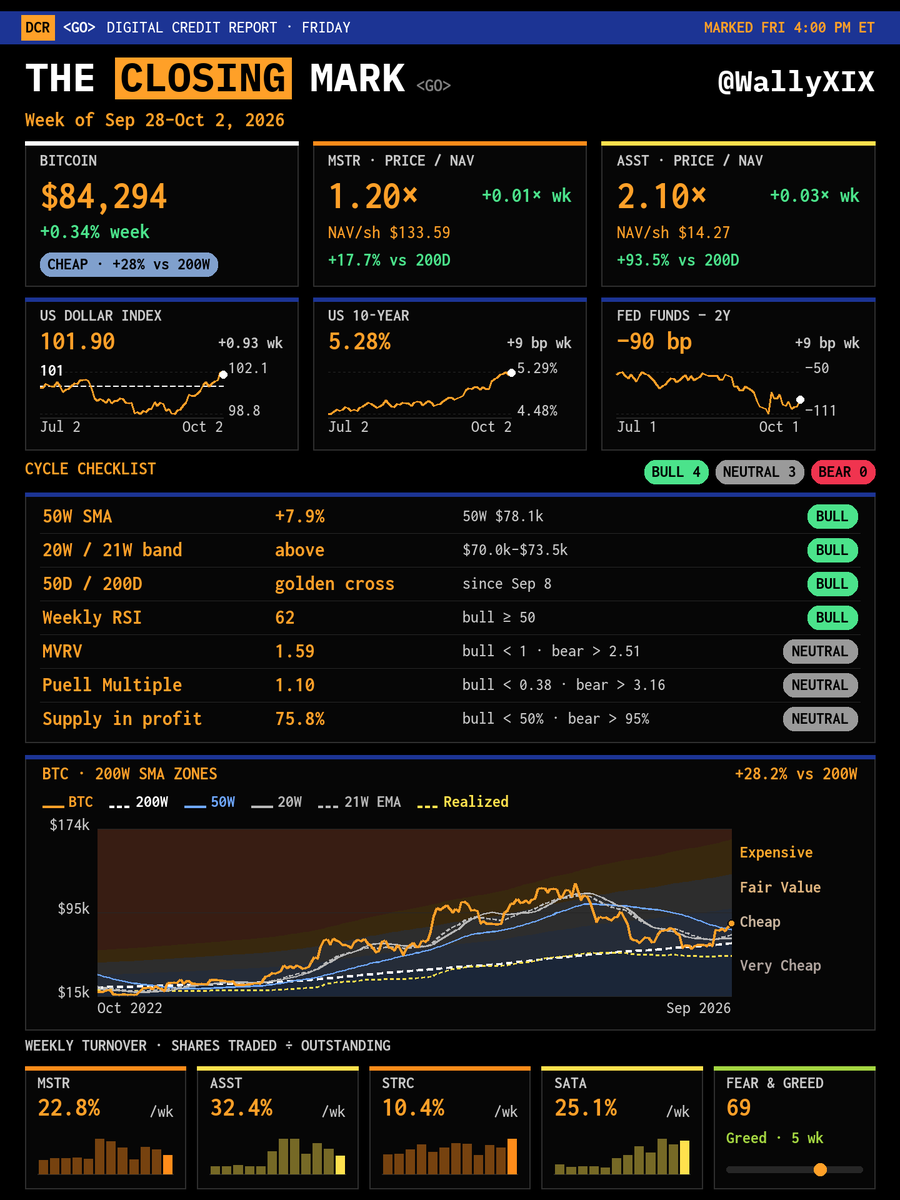This screenshot has width=900, height=1200.
Task: Click the BULL tag on 50D / 200D row
Action: pos(832,584)
